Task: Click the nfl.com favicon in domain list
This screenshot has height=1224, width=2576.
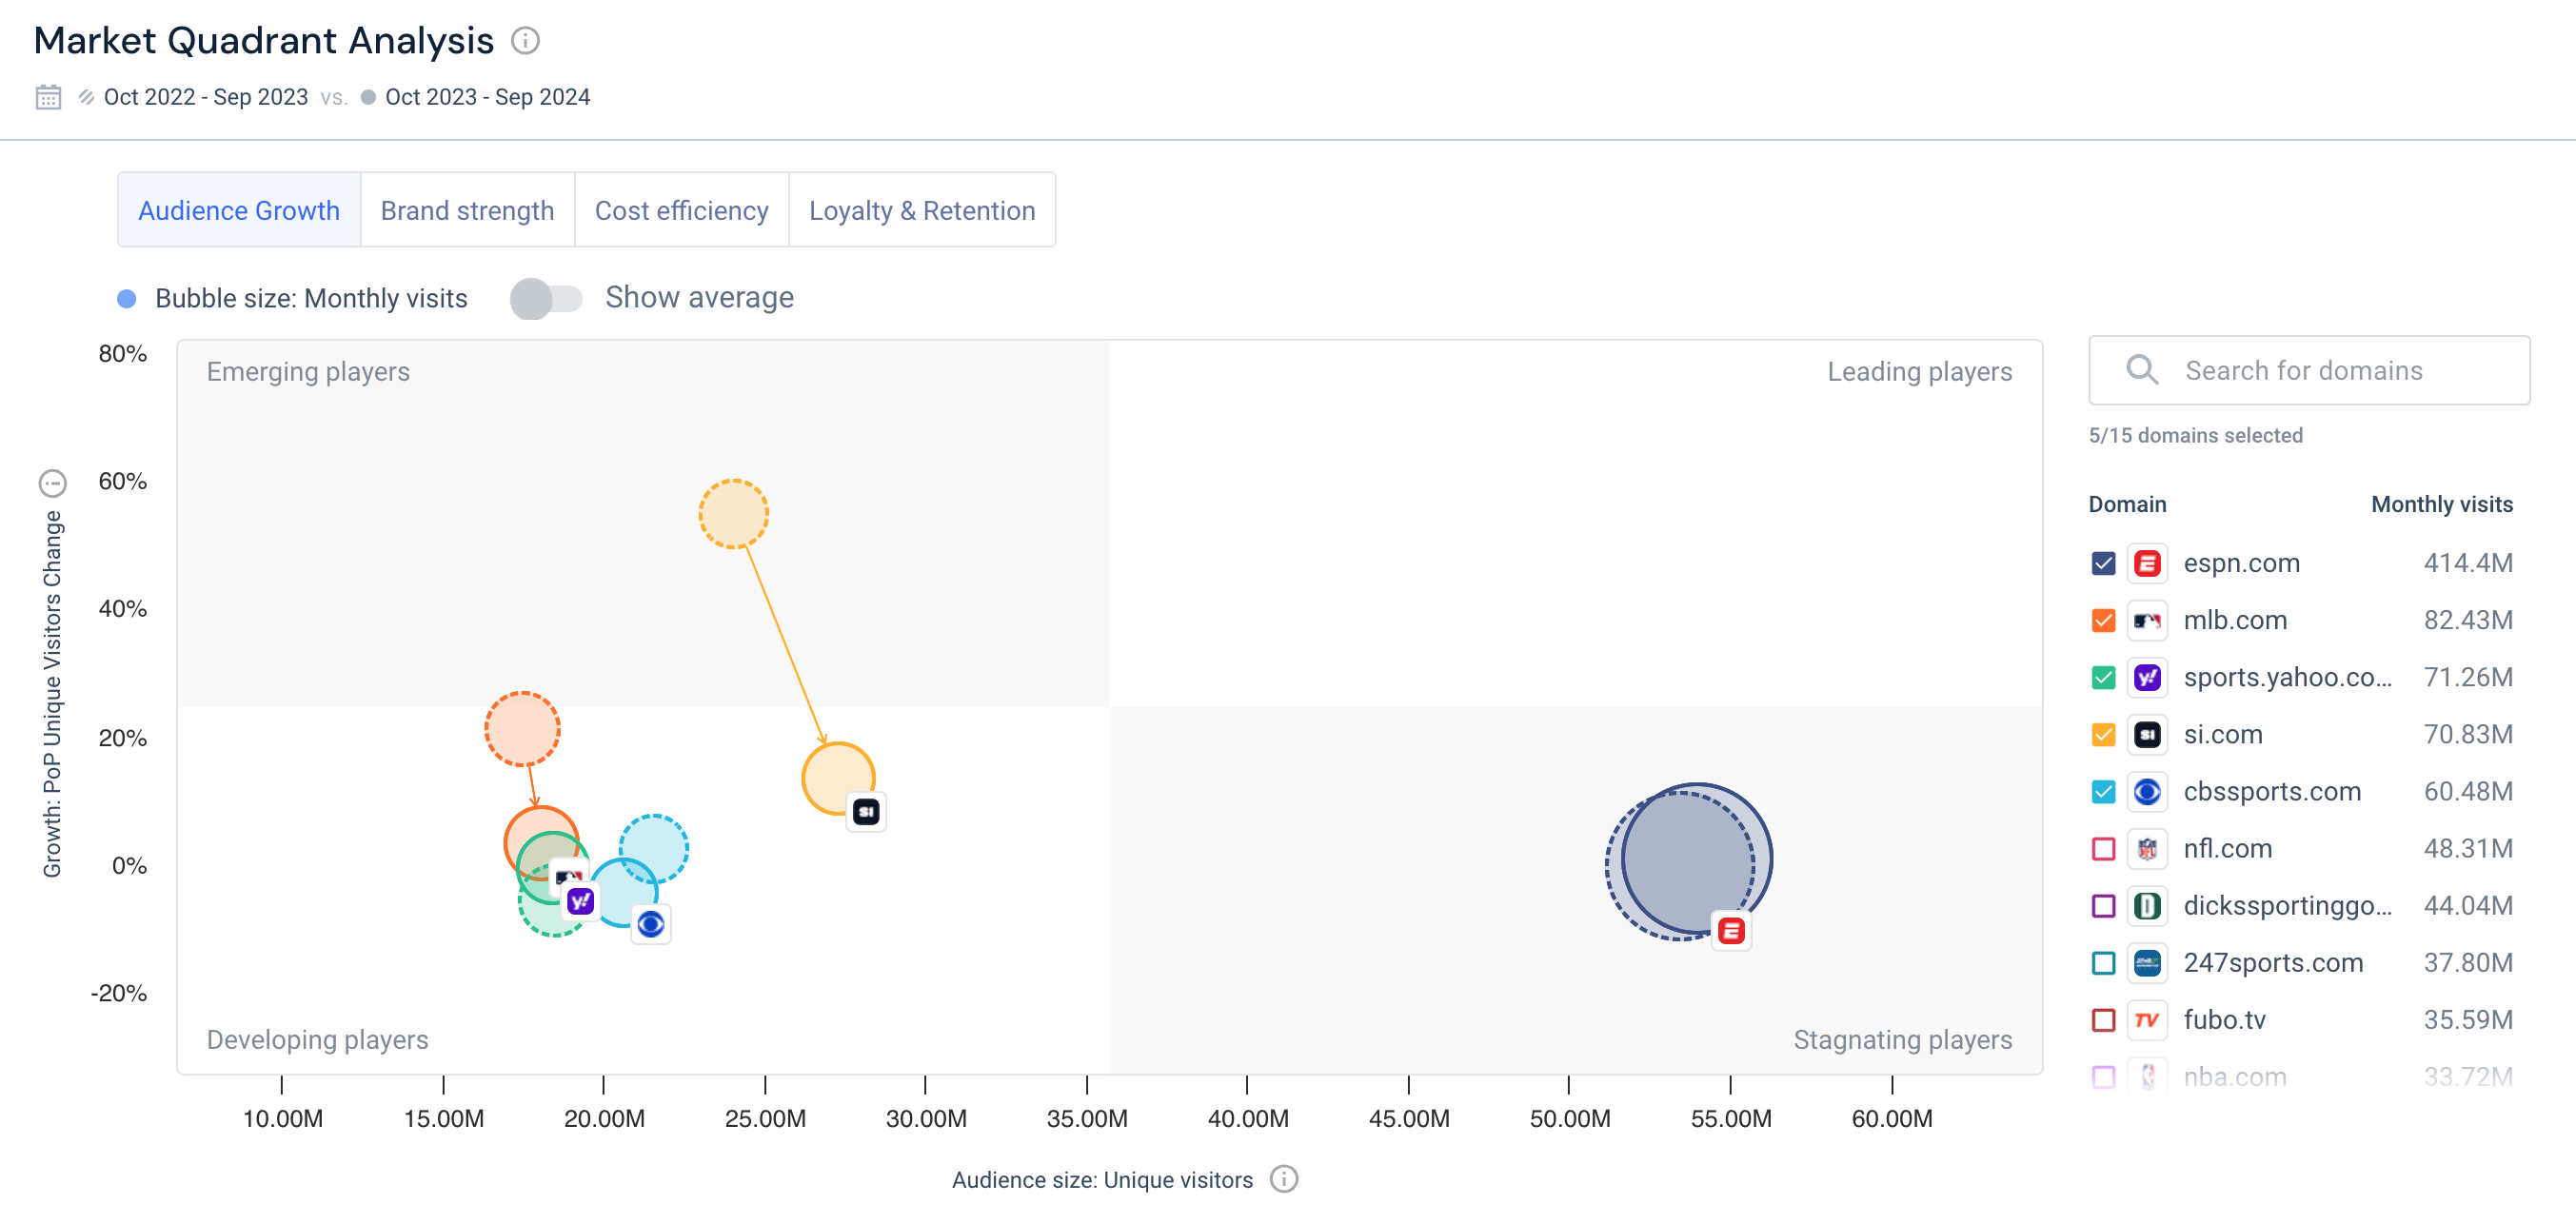Action: click(2146, 848)
